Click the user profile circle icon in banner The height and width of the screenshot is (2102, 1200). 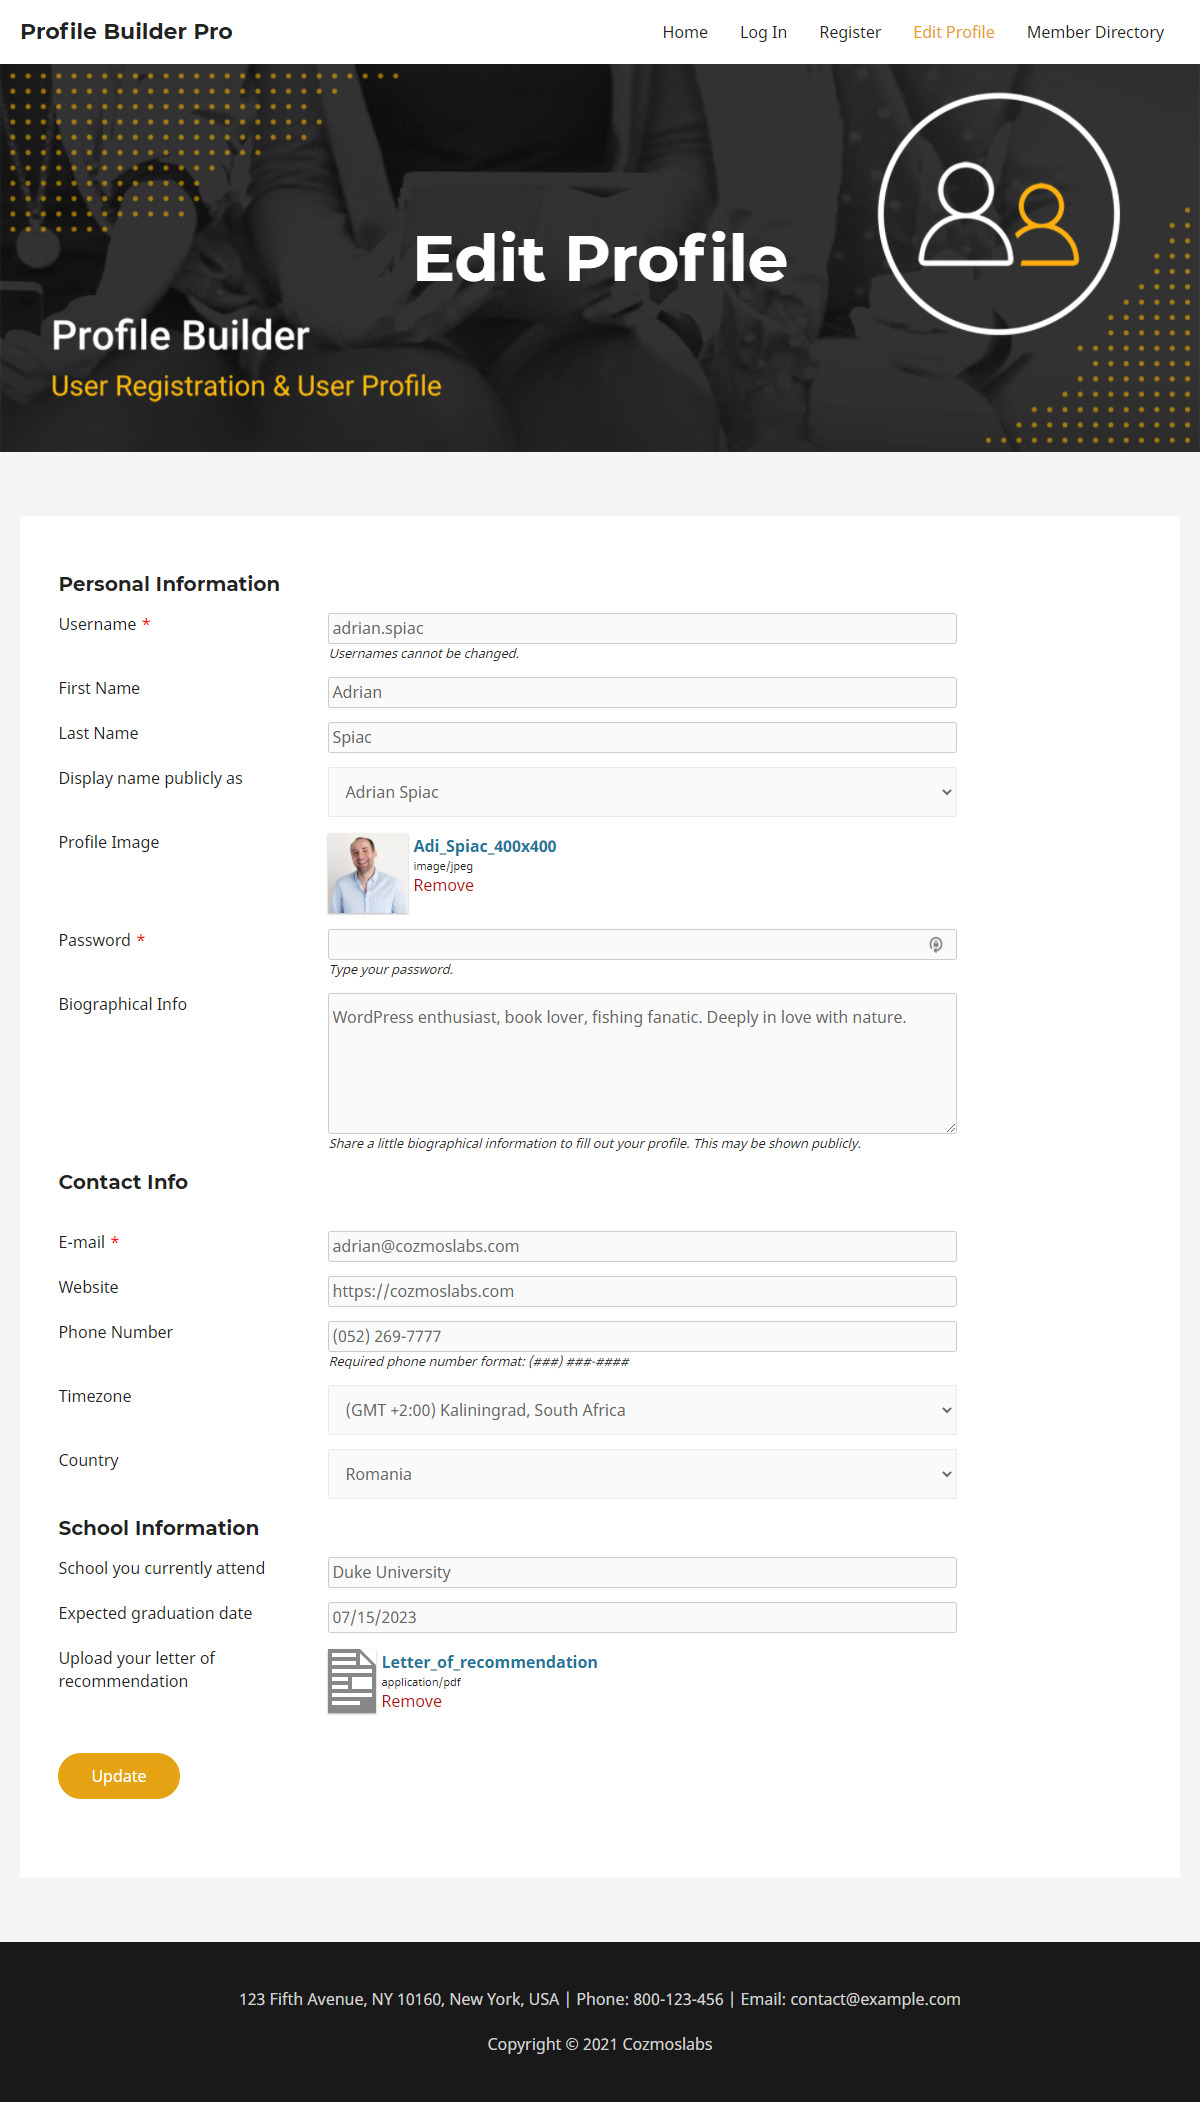click(x=999, y=214)
